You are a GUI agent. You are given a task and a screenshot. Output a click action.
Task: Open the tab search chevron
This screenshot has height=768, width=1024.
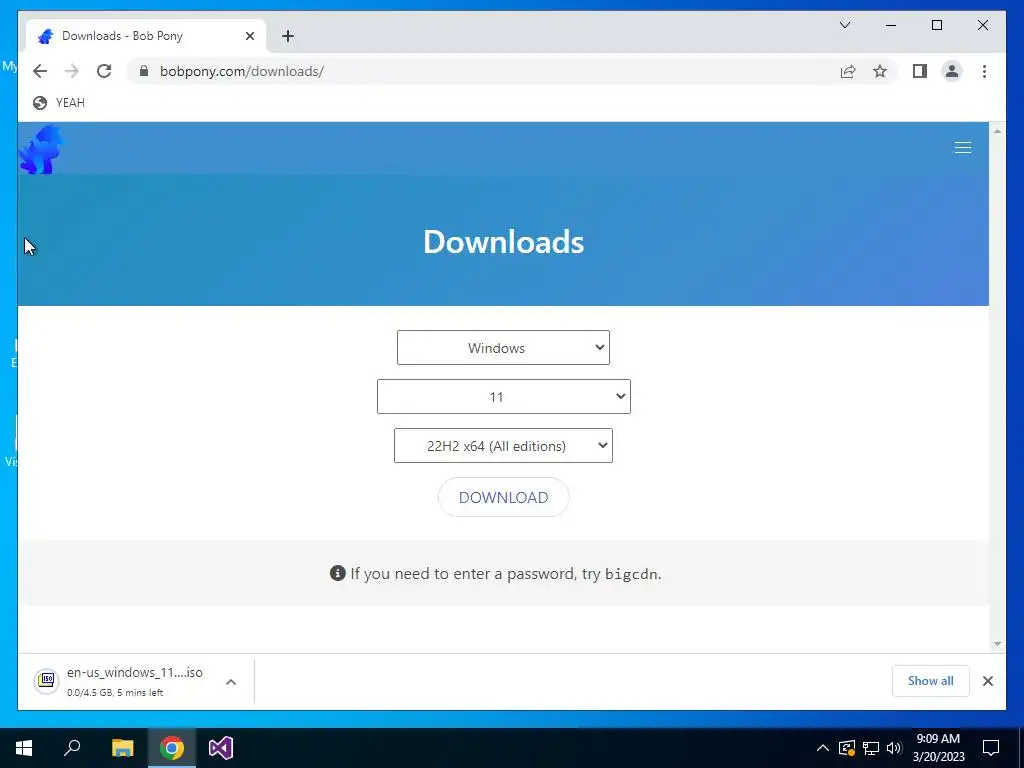[x=844, y=25]
